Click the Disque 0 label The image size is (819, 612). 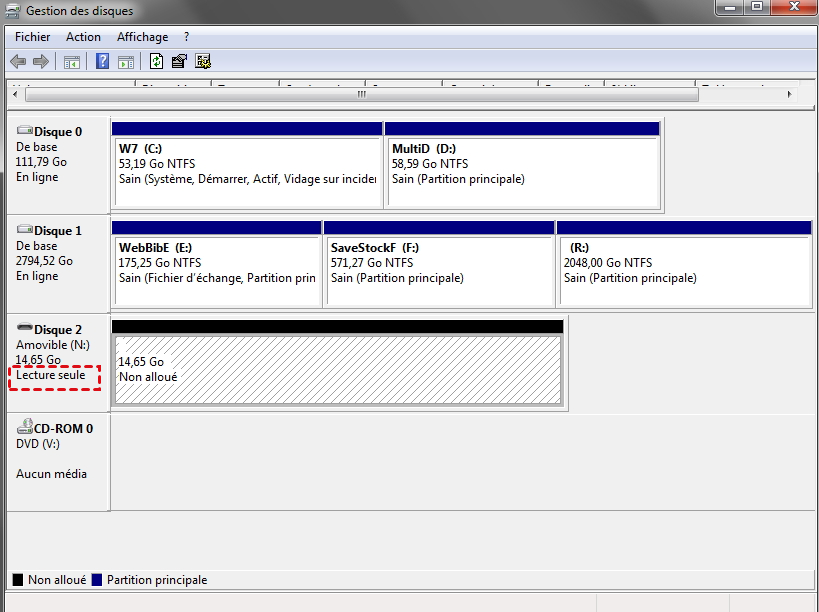pos(58,132)
